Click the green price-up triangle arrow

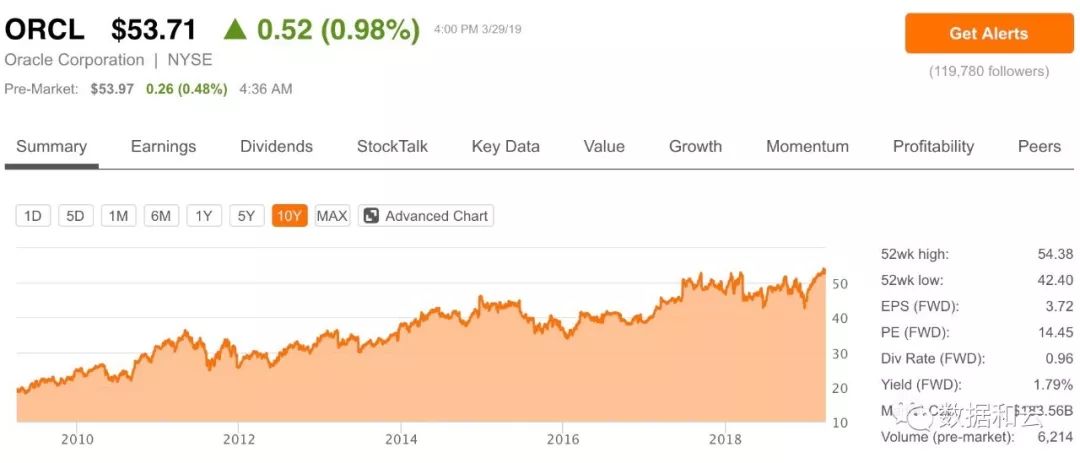pos(235,30)
